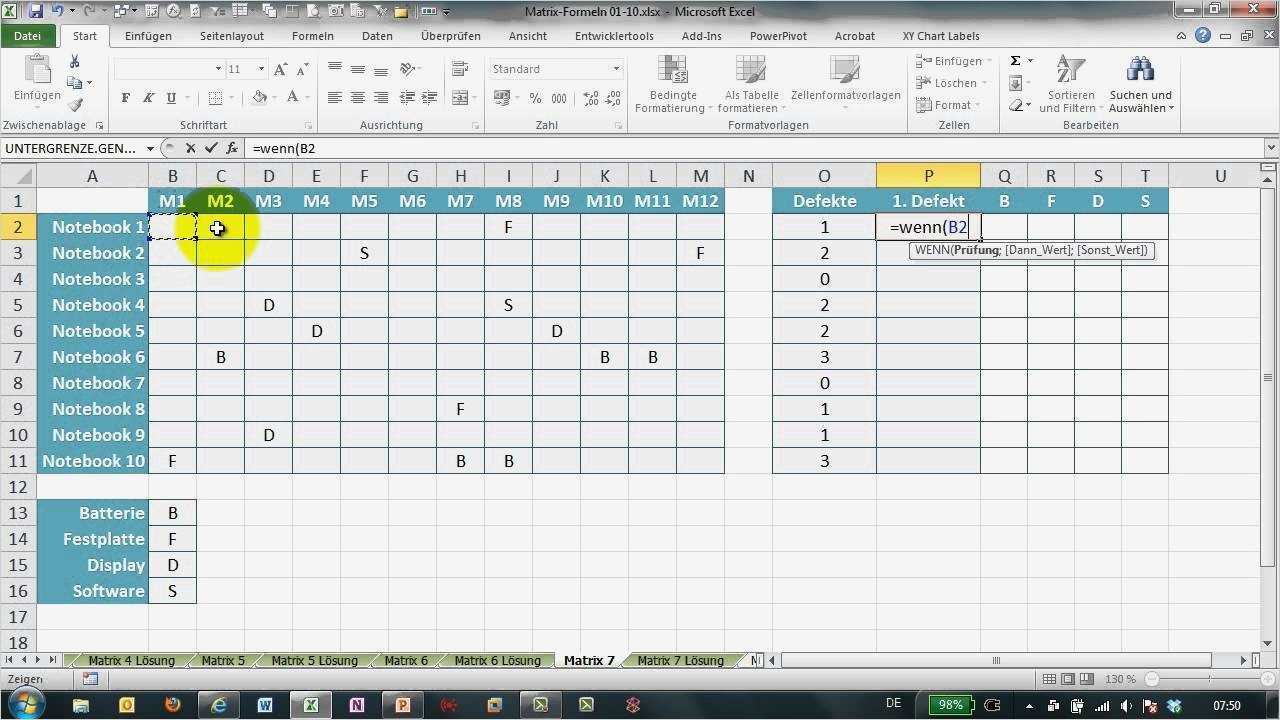
Task: Open the font size dropdown
Action: point(260,69)
